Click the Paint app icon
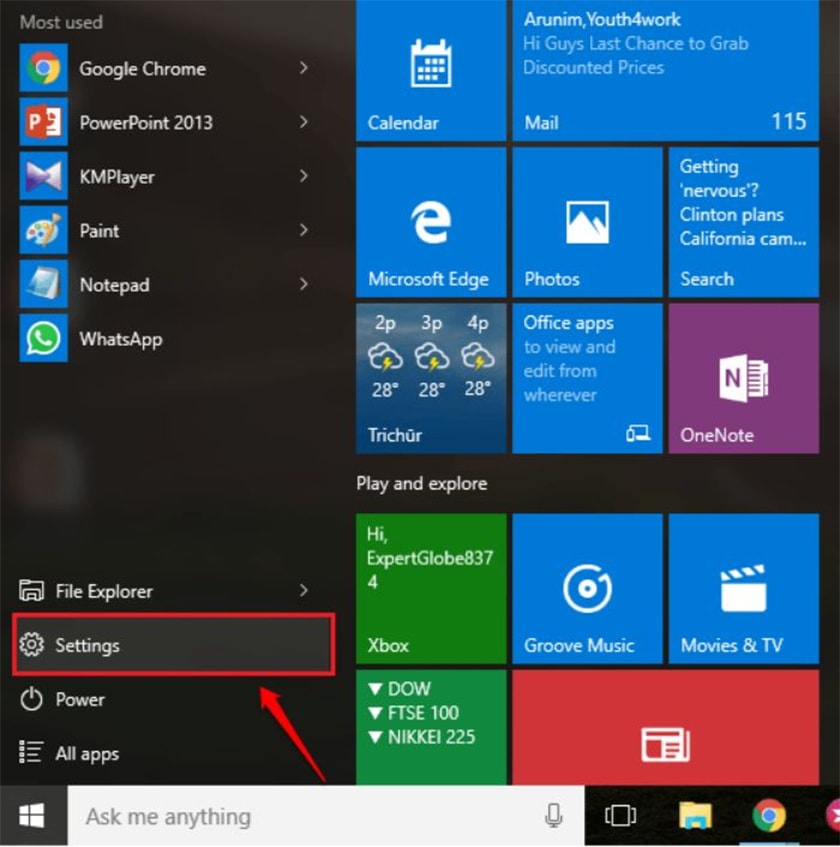 point(44,231)
